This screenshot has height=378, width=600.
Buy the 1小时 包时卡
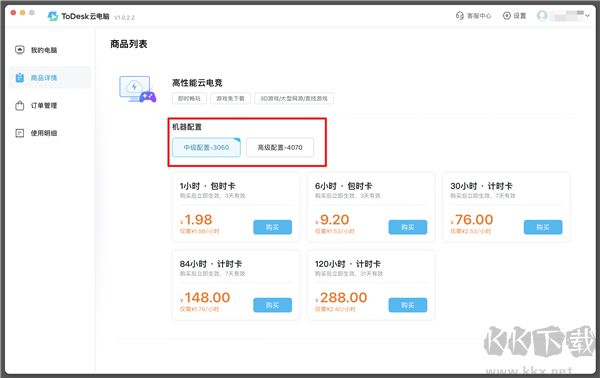click(x=272, y=227)
